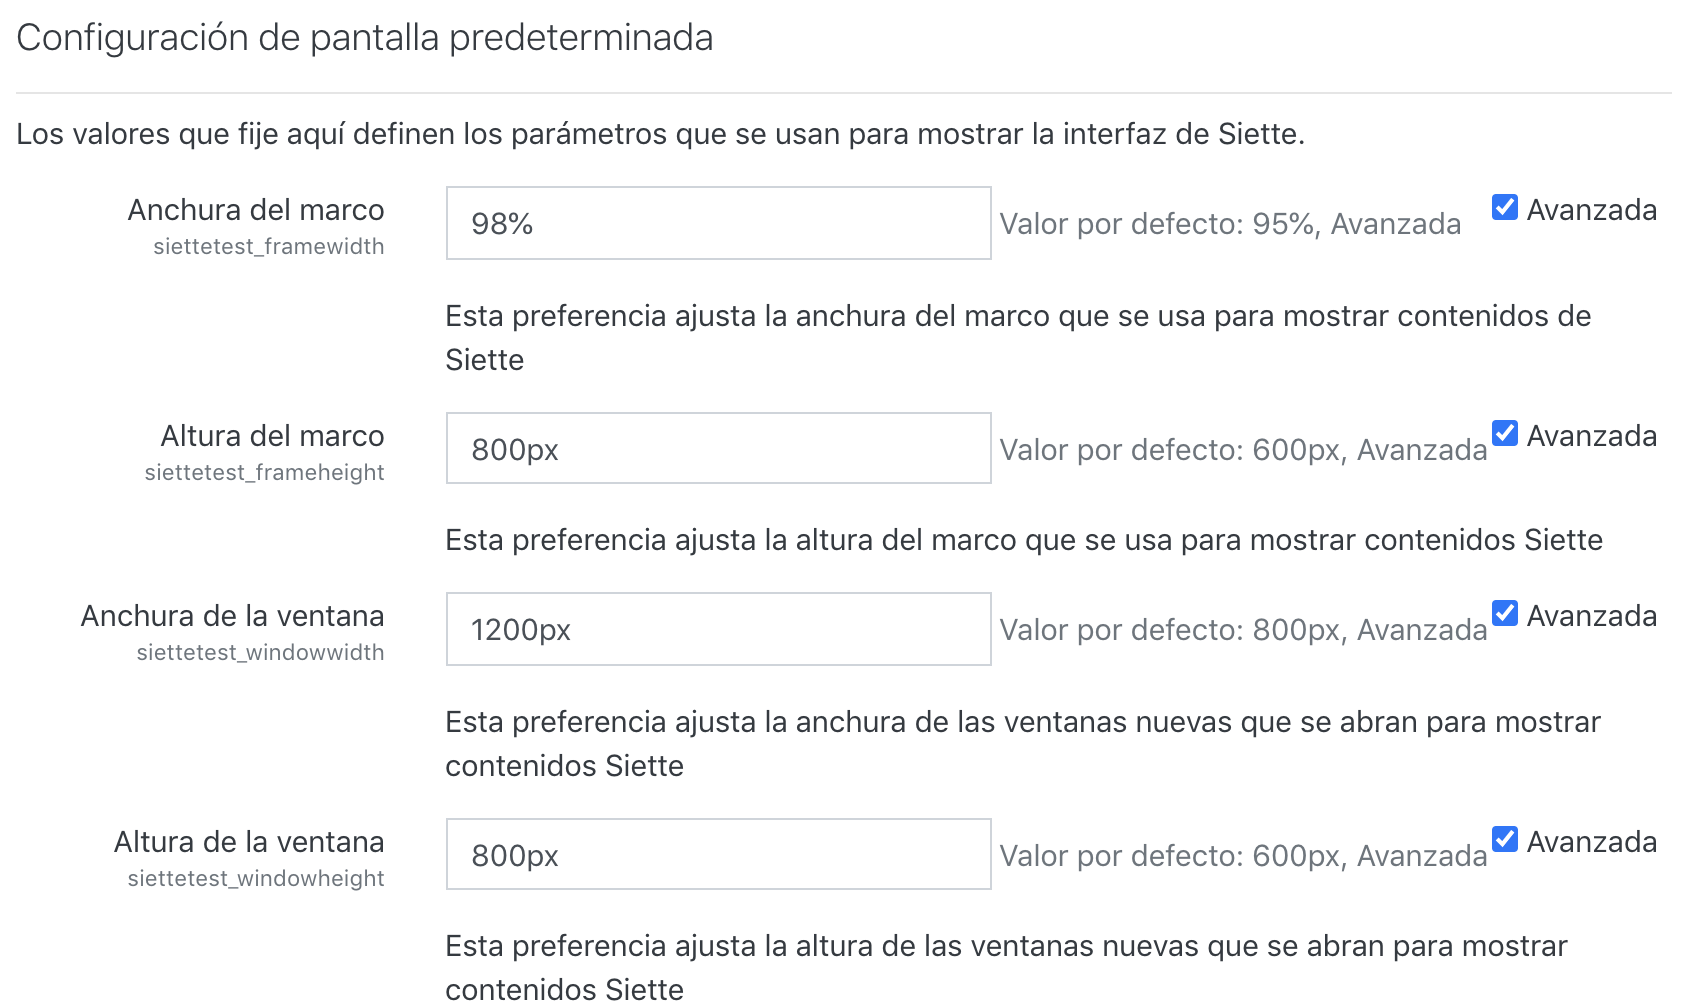Screen dimensions: 1704x1006
Task: Click the "Altura de la ventana" label
Action: (x=249, y=842)
